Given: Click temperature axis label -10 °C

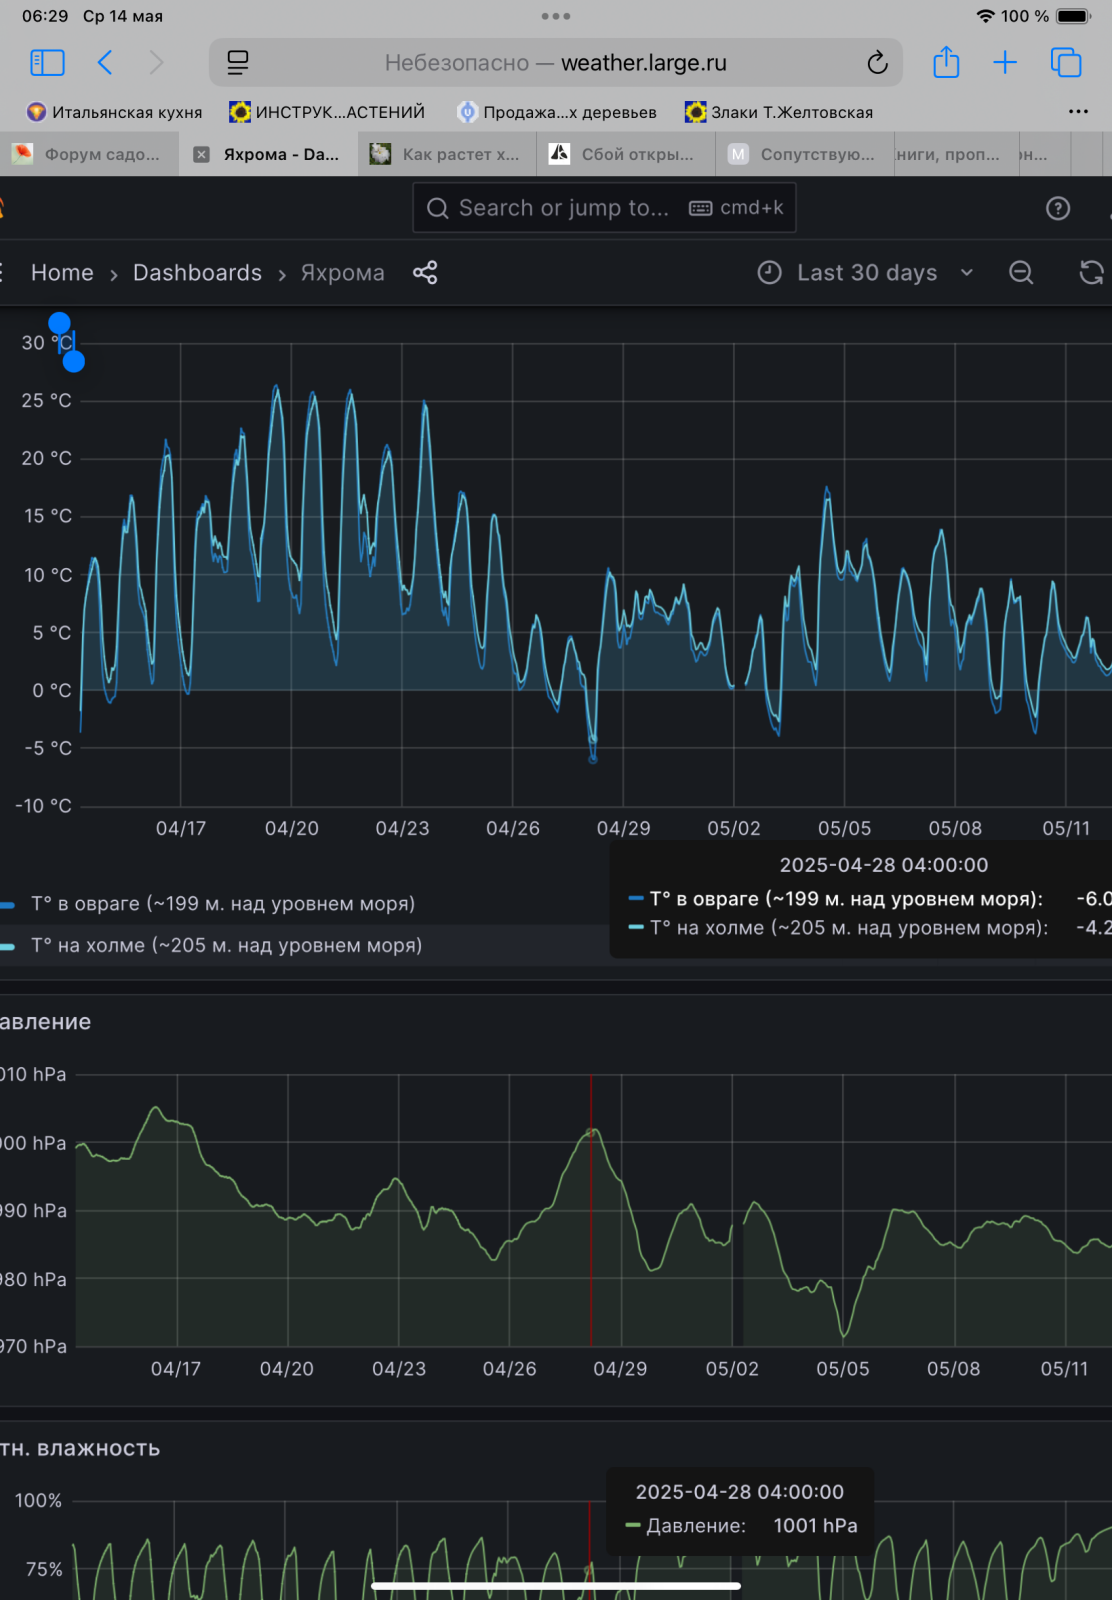Looking at the screenshot, I should 43,806.
